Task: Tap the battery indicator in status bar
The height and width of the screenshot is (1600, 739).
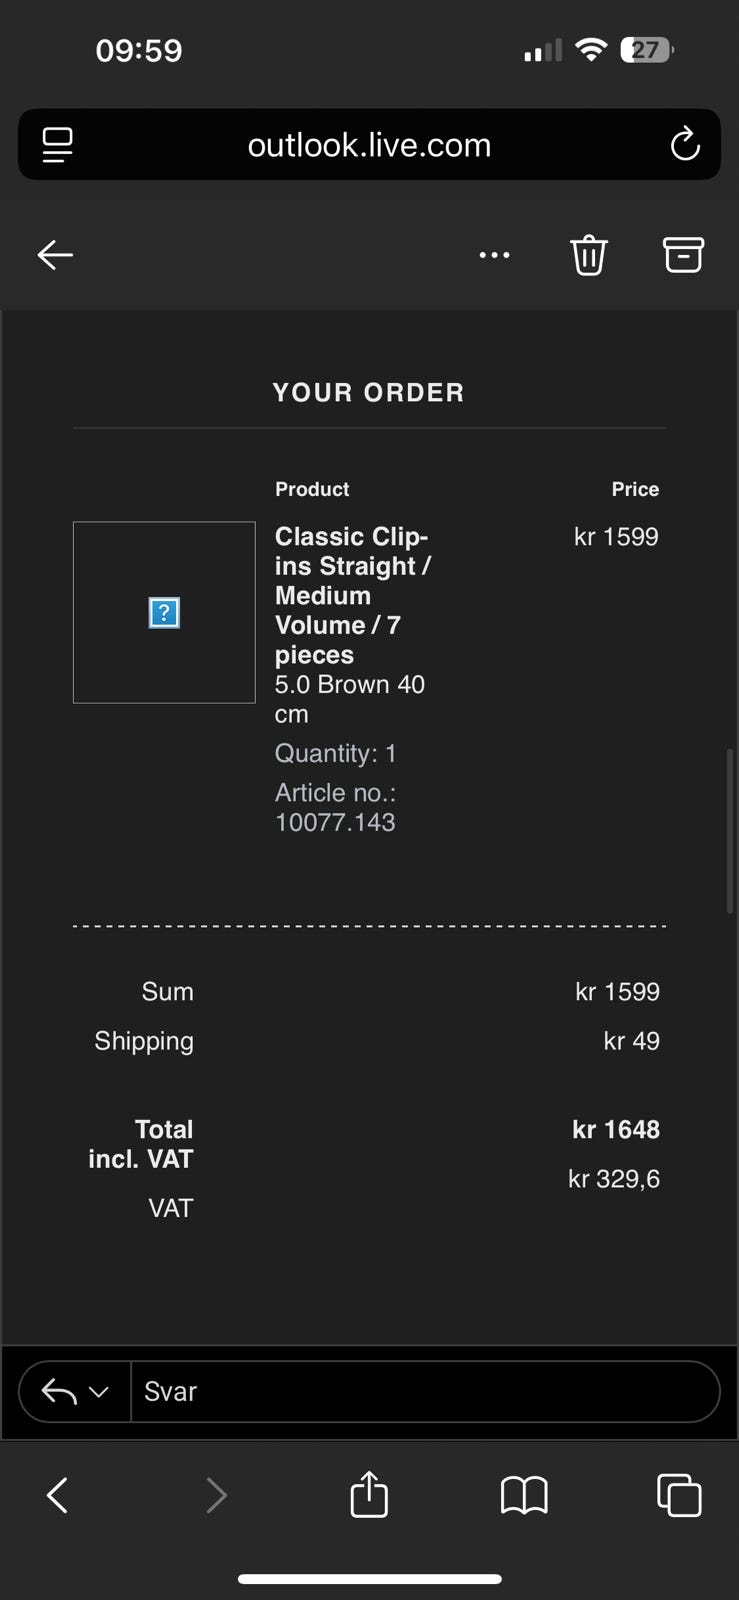Action: click(646, 50)
